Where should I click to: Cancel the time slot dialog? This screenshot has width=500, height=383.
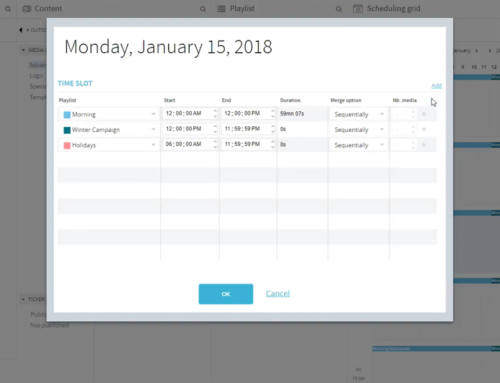[x=278, y=294]
